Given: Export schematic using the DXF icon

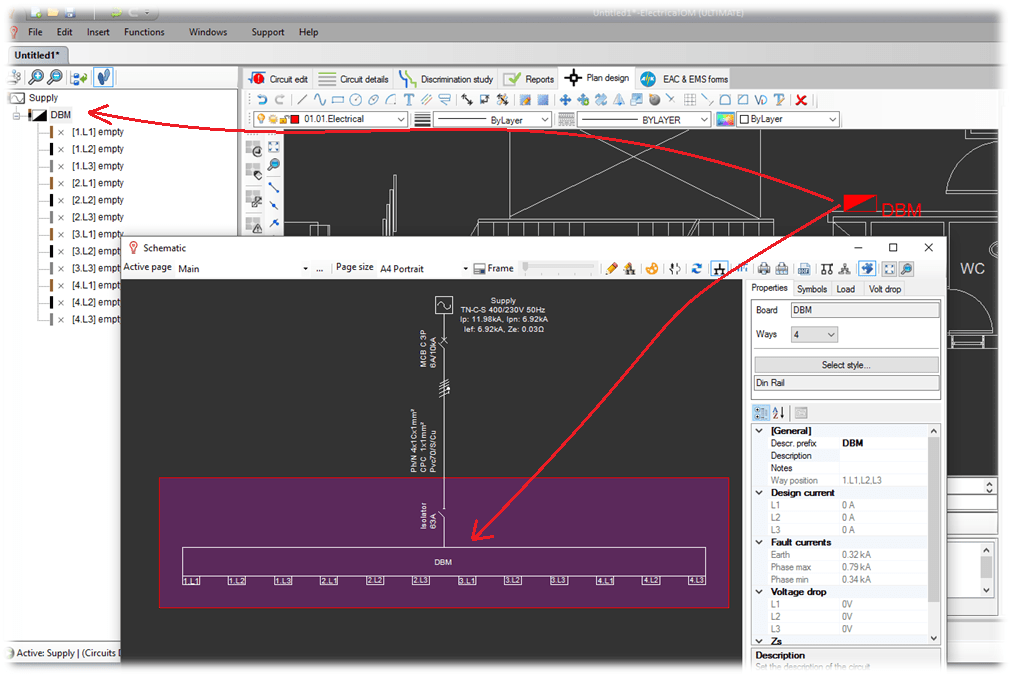Looking at the screenshot, I should click(804, 269).
